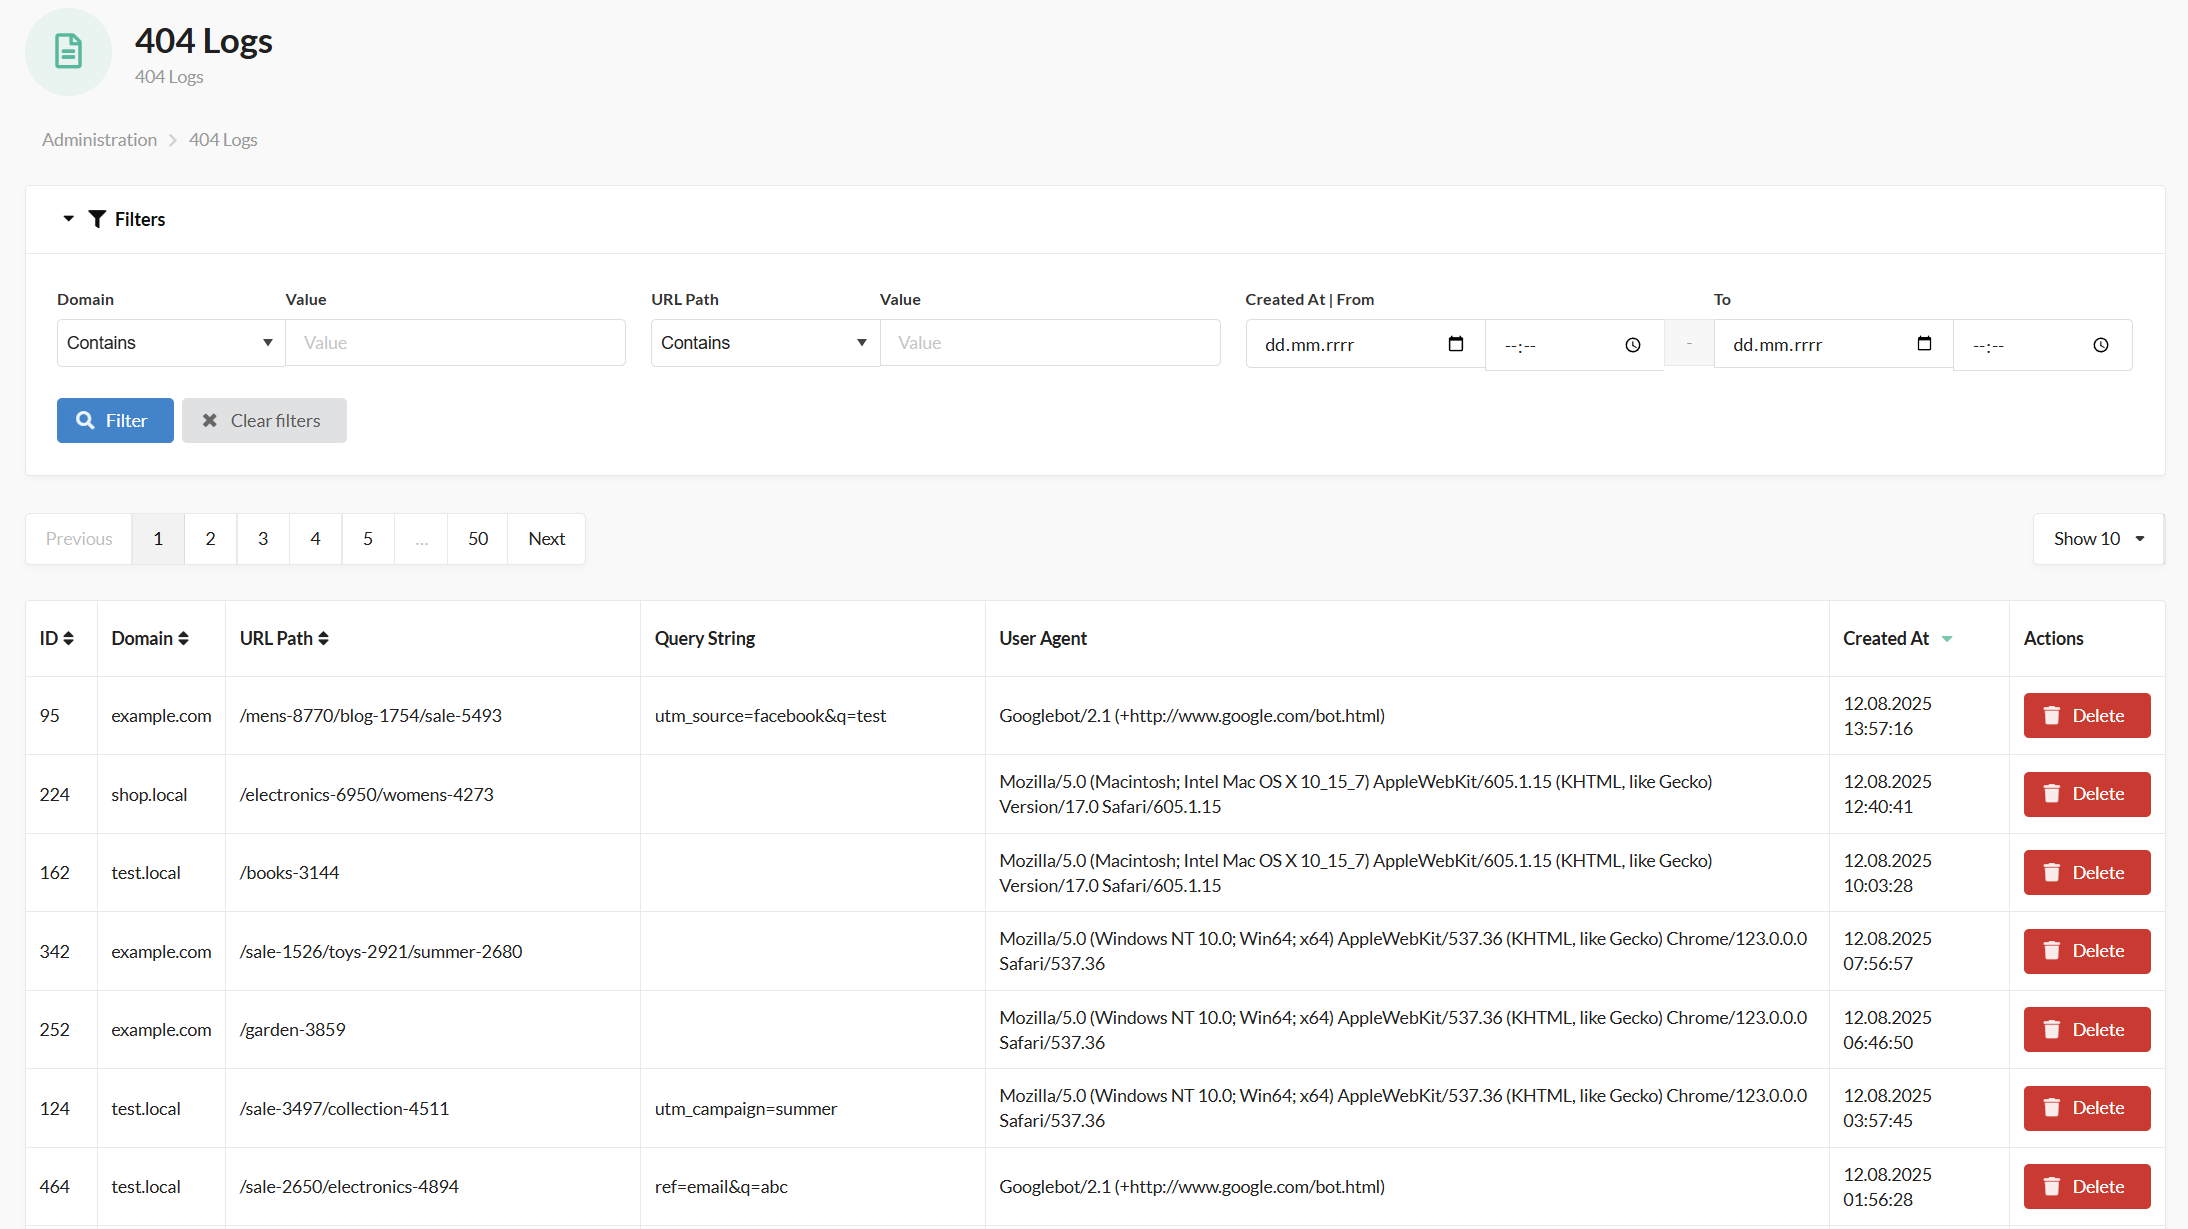This screenshot has height=1229, width=2188.
Task: Delete the log entry with ID 95
Action: [2086, 716]
